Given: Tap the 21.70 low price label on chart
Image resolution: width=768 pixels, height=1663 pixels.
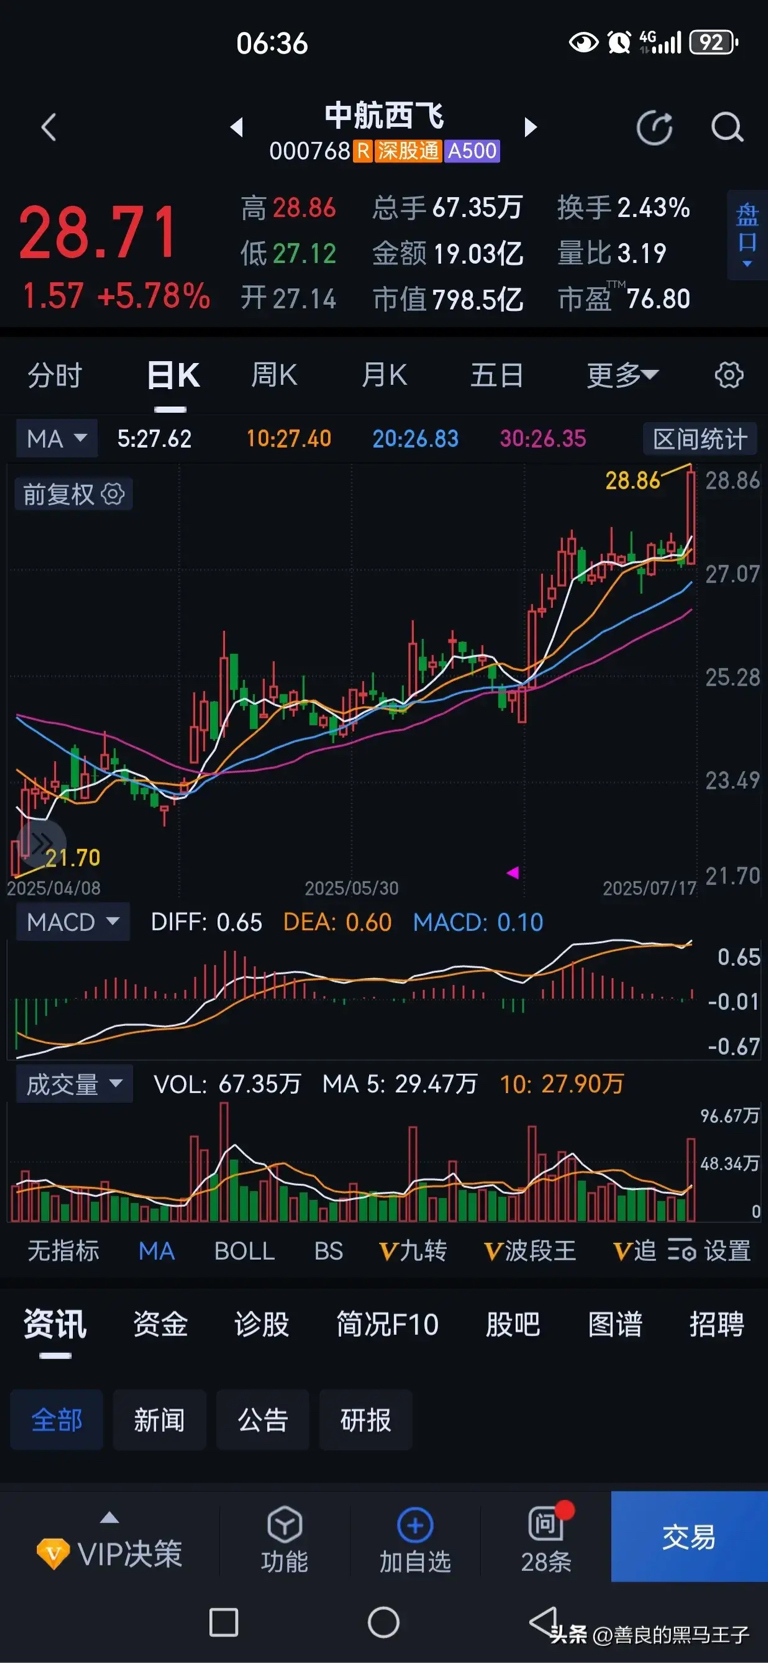Looking at the screenshot, I should (72, 858).
